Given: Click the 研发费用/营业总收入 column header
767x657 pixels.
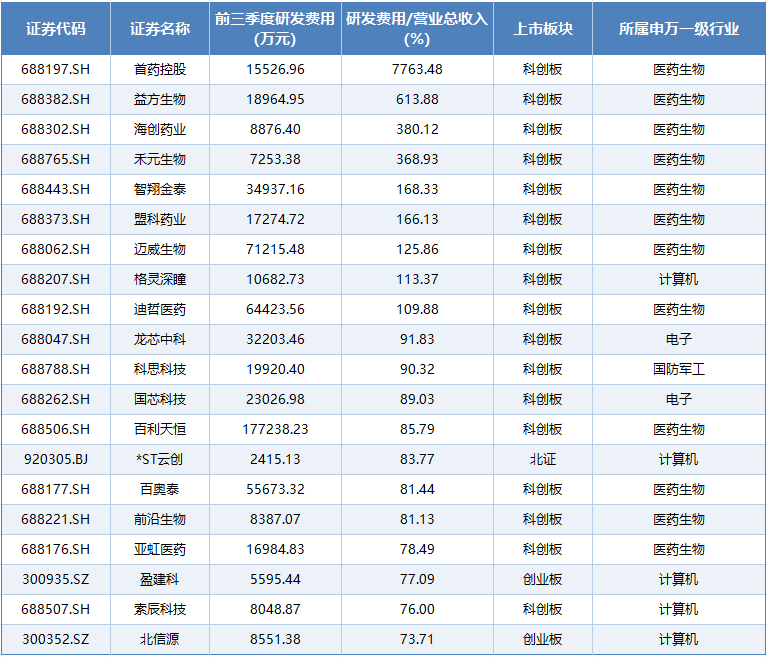Looking at the screenshot, I should coord(417,29).
